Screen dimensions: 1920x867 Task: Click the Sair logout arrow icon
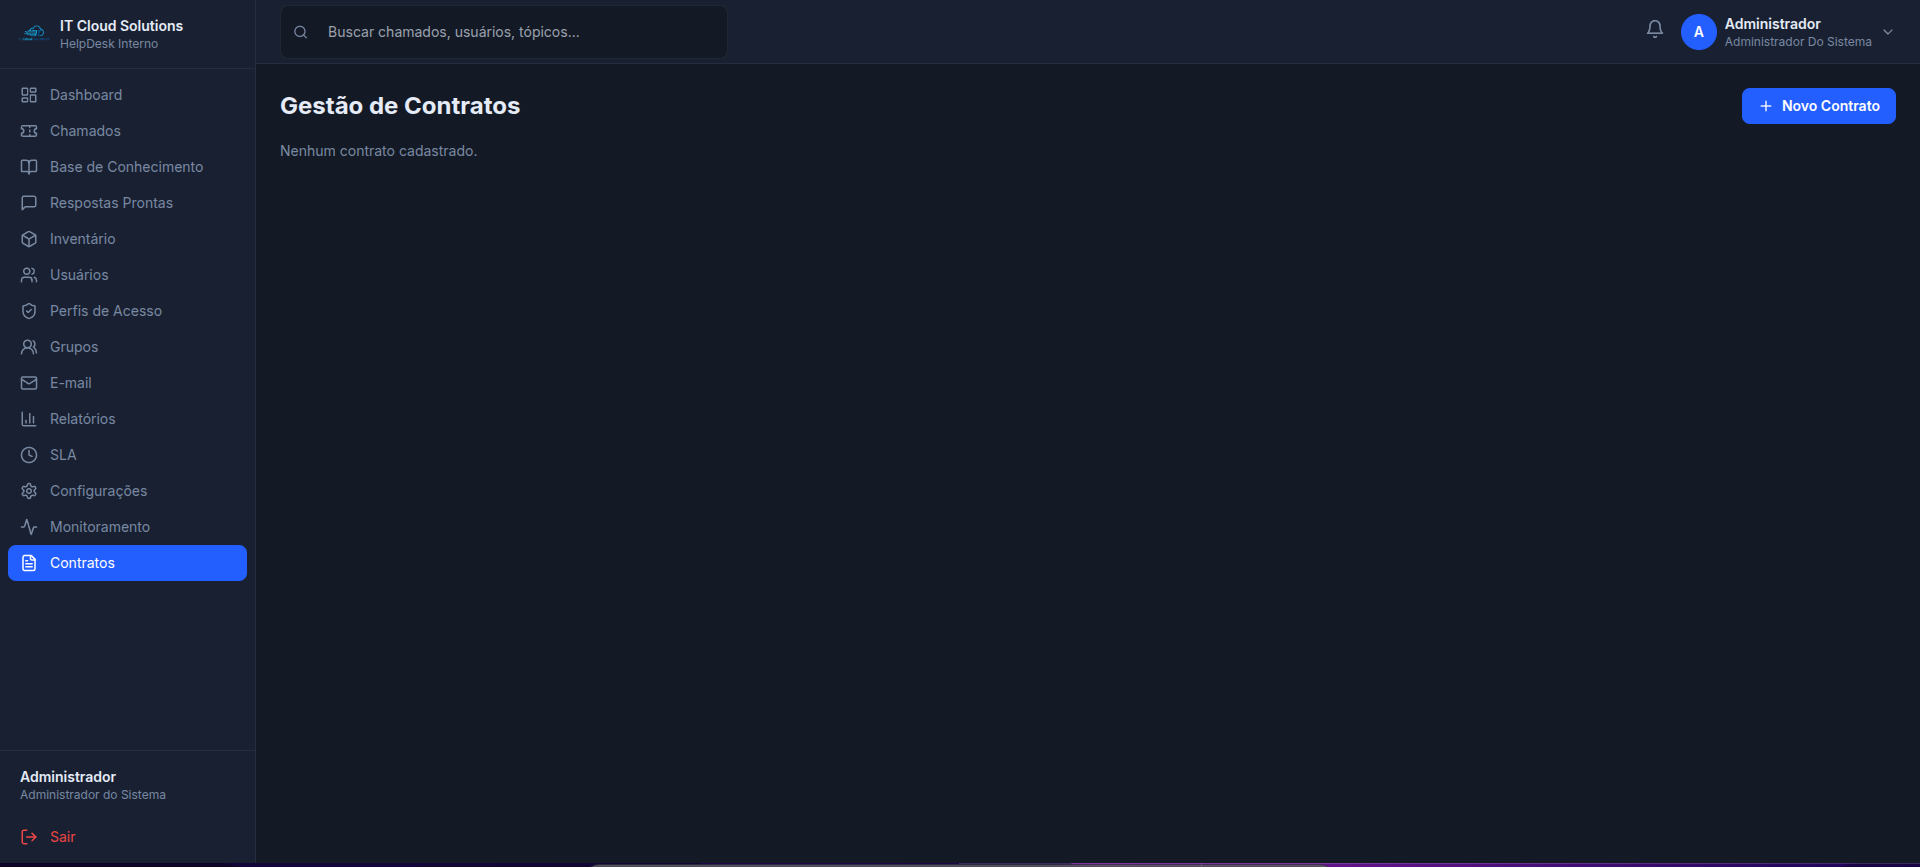coord(29,837)
